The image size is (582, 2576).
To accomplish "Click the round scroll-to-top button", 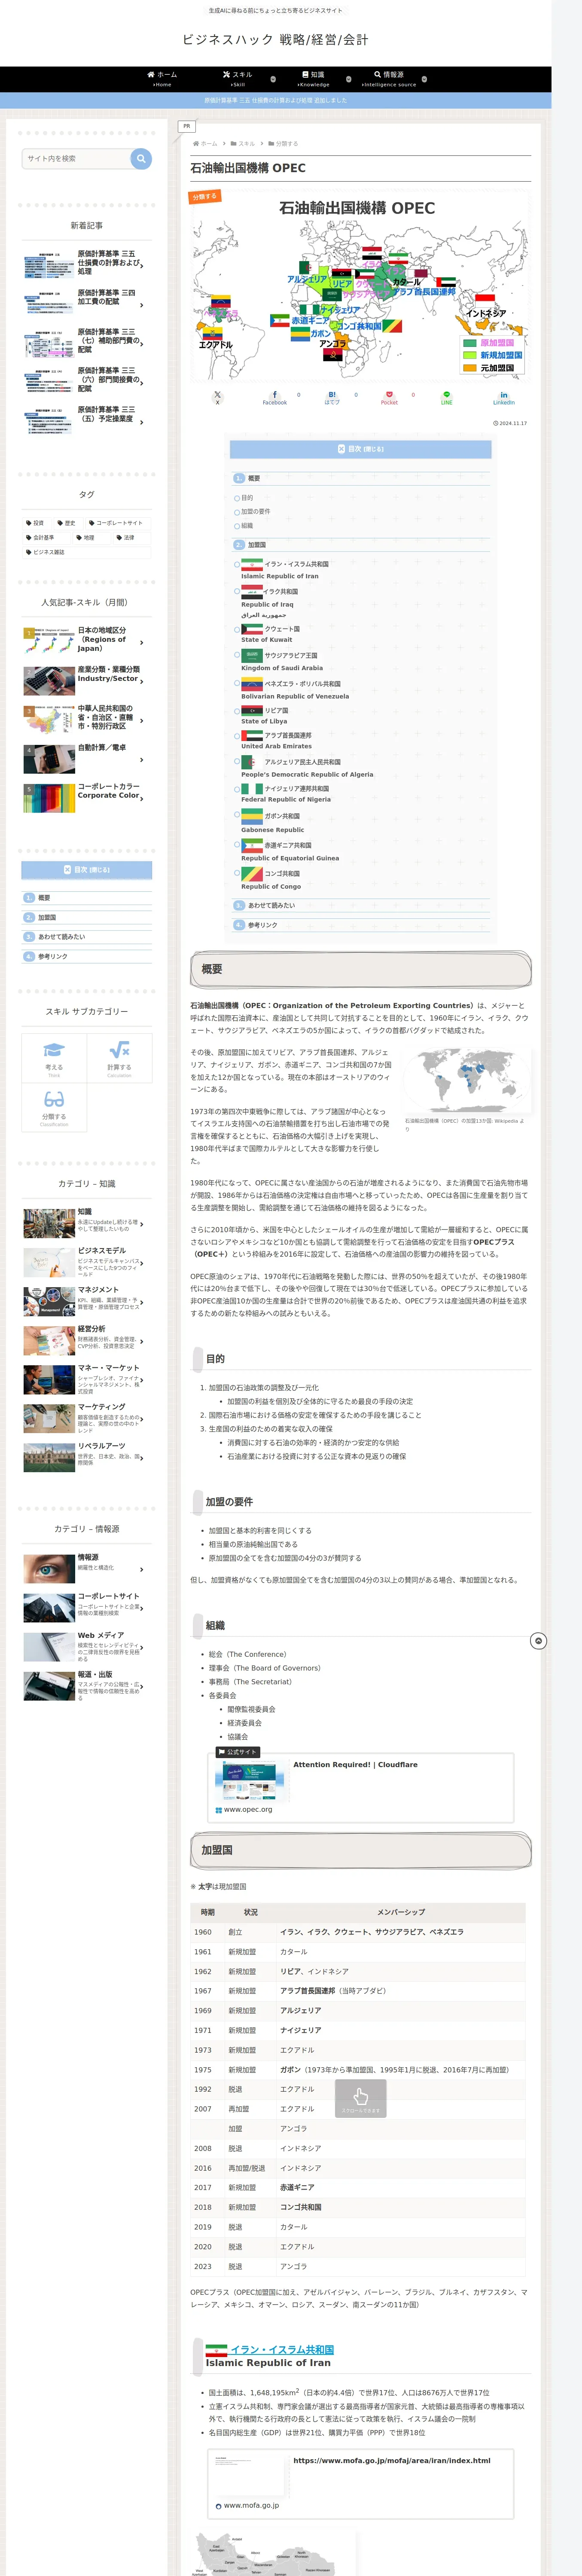I will click(538, 1641).
